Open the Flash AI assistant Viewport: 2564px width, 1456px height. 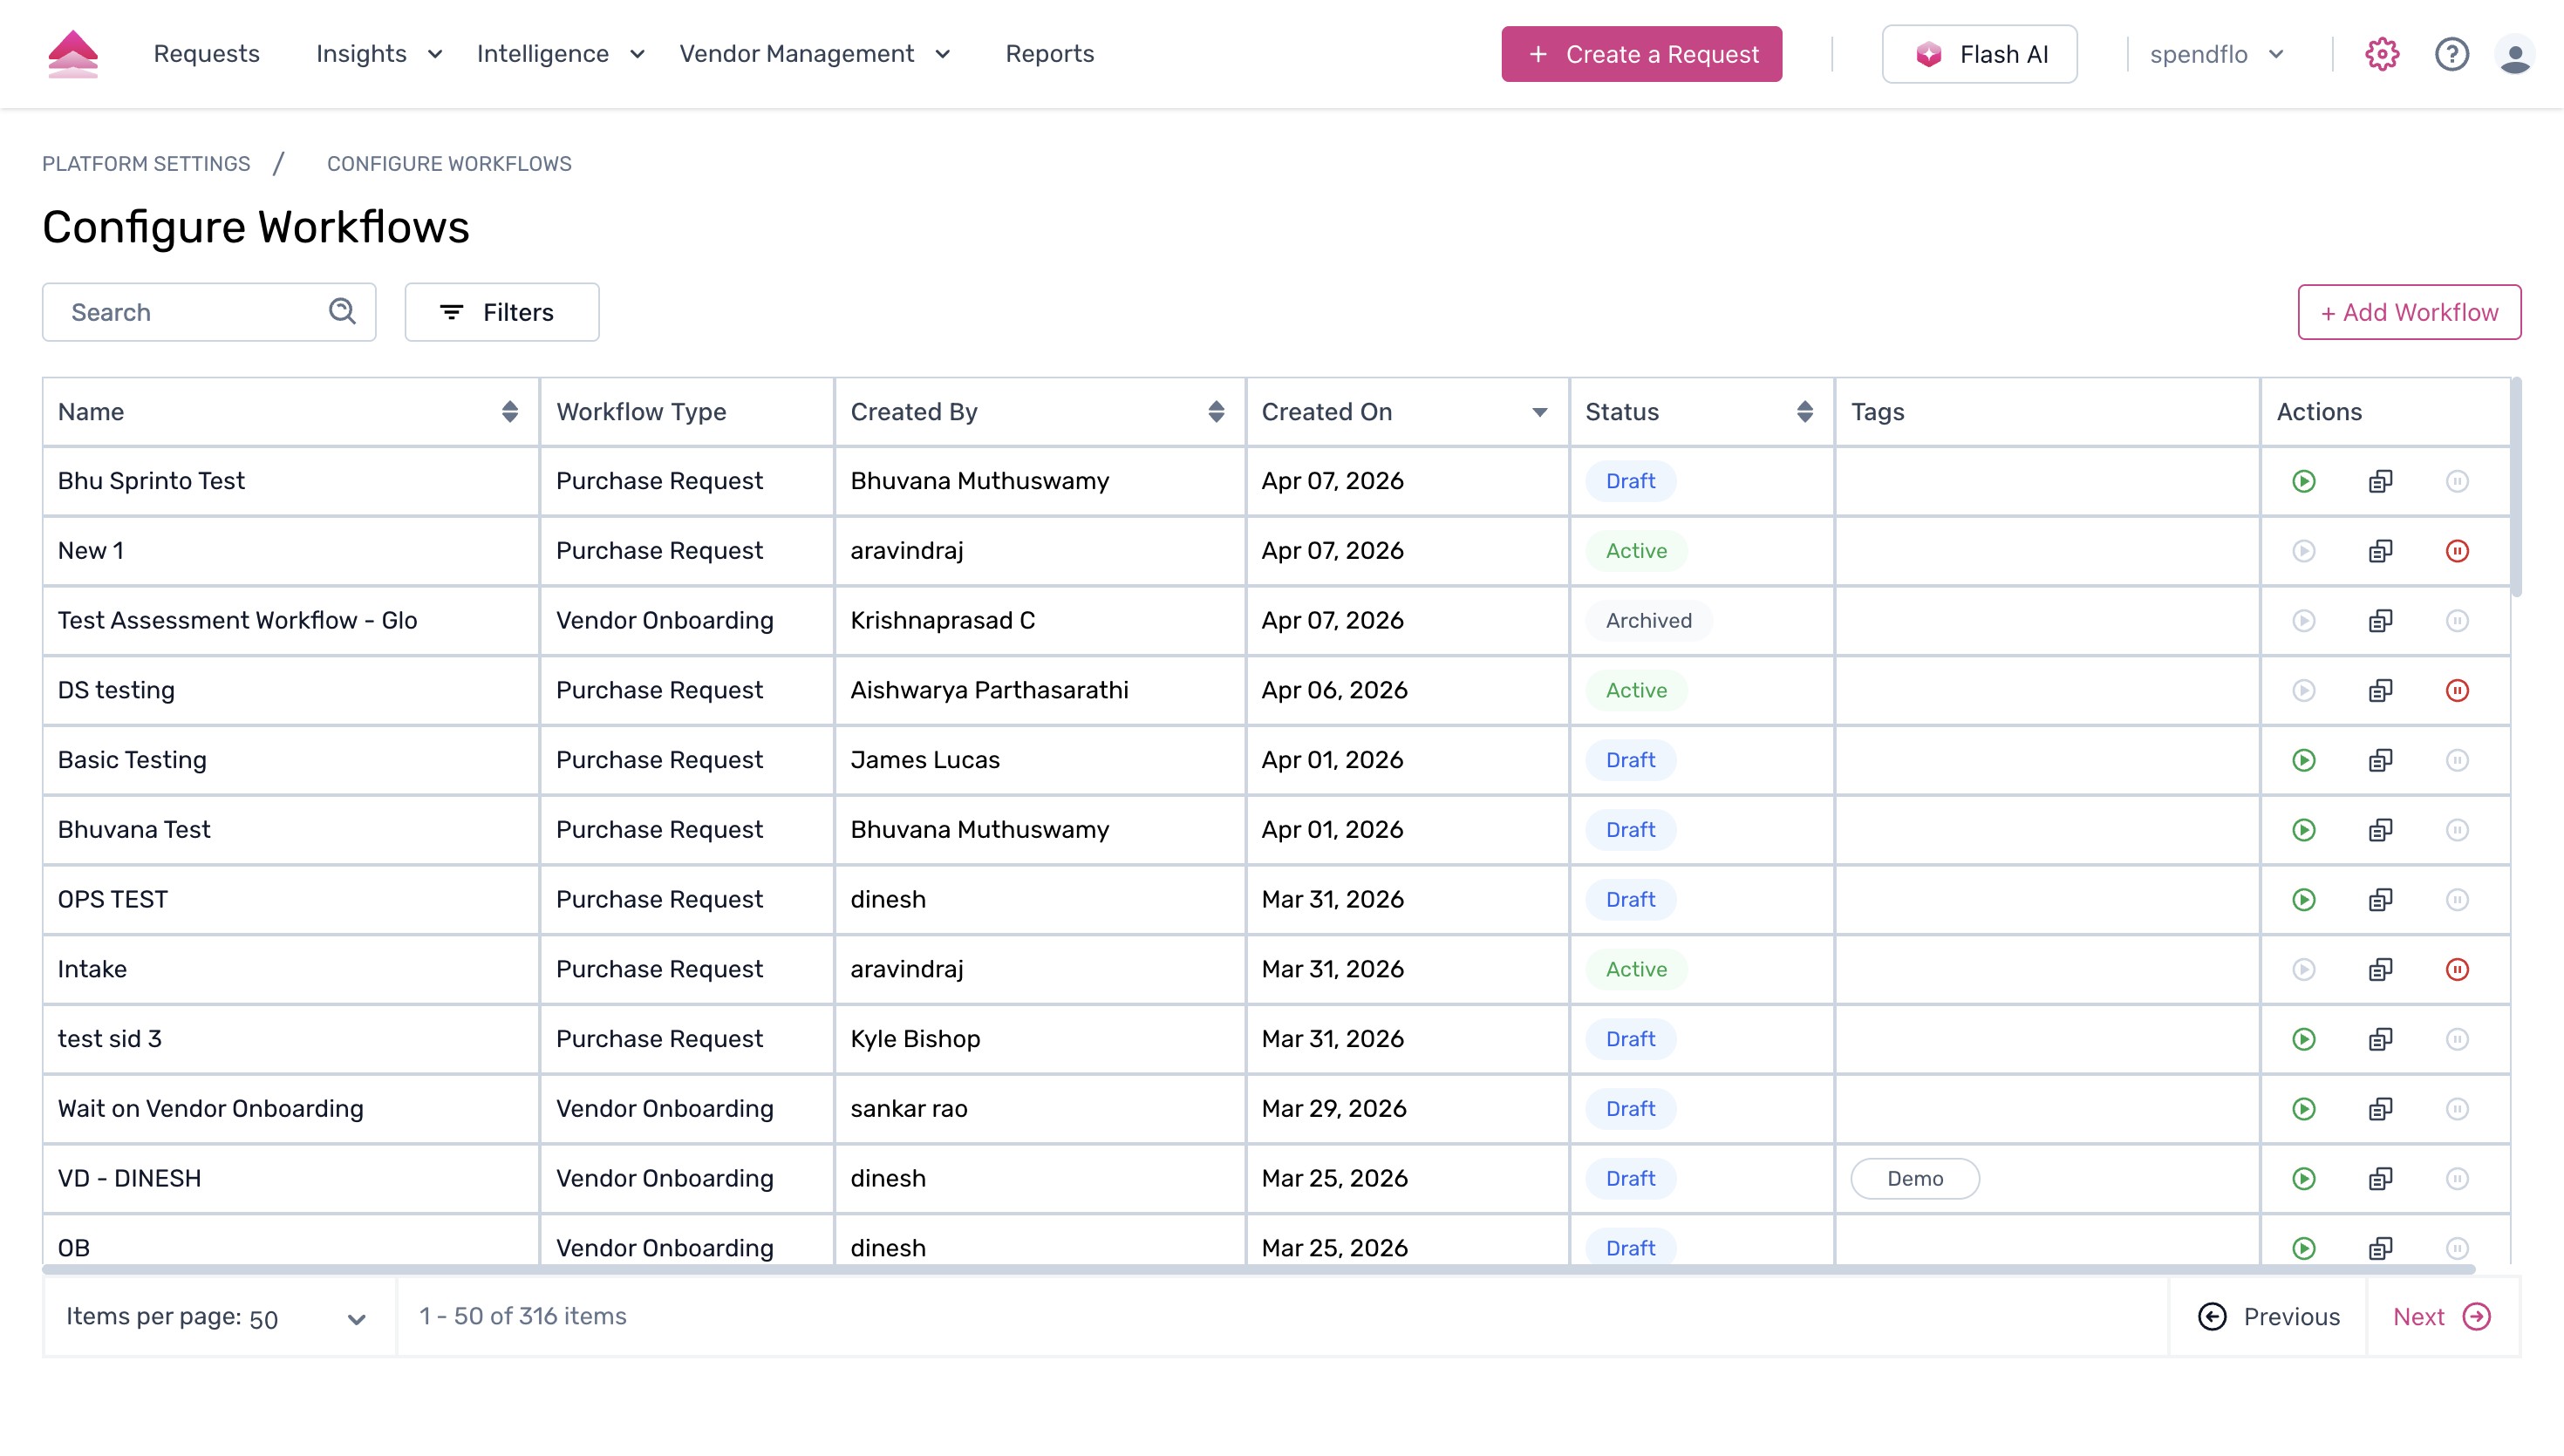click(x=1979, y=54)
